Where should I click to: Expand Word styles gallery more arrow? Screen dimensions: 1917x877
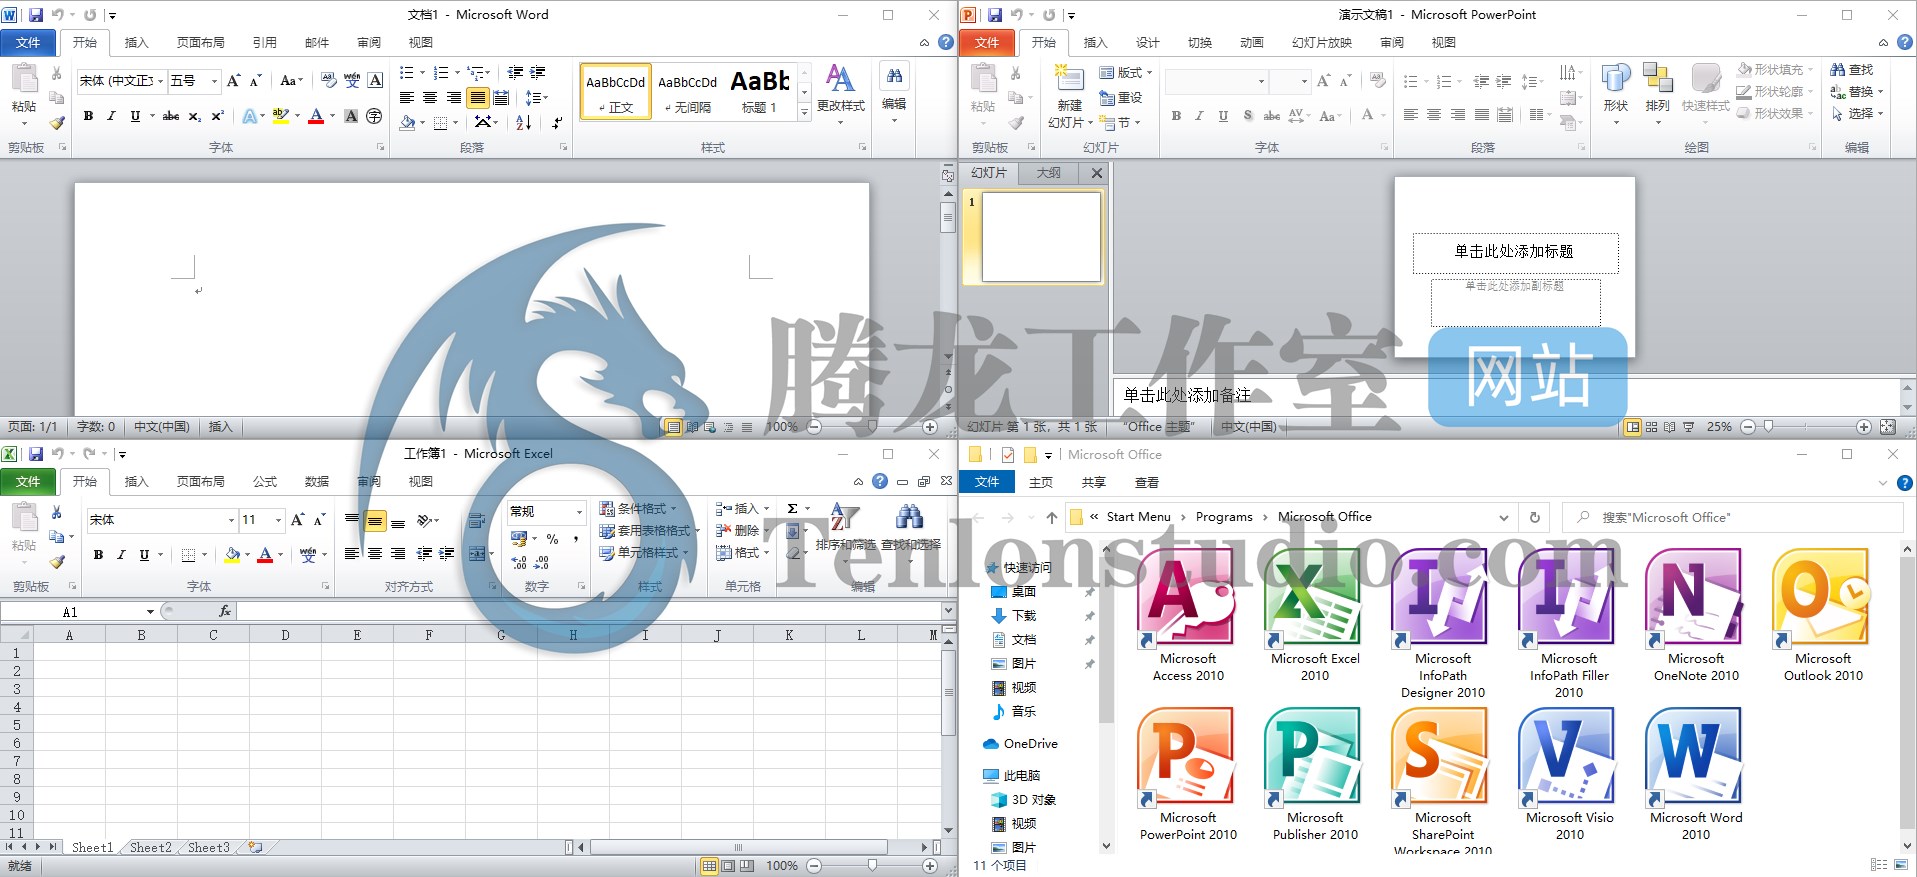click(804, 113)
